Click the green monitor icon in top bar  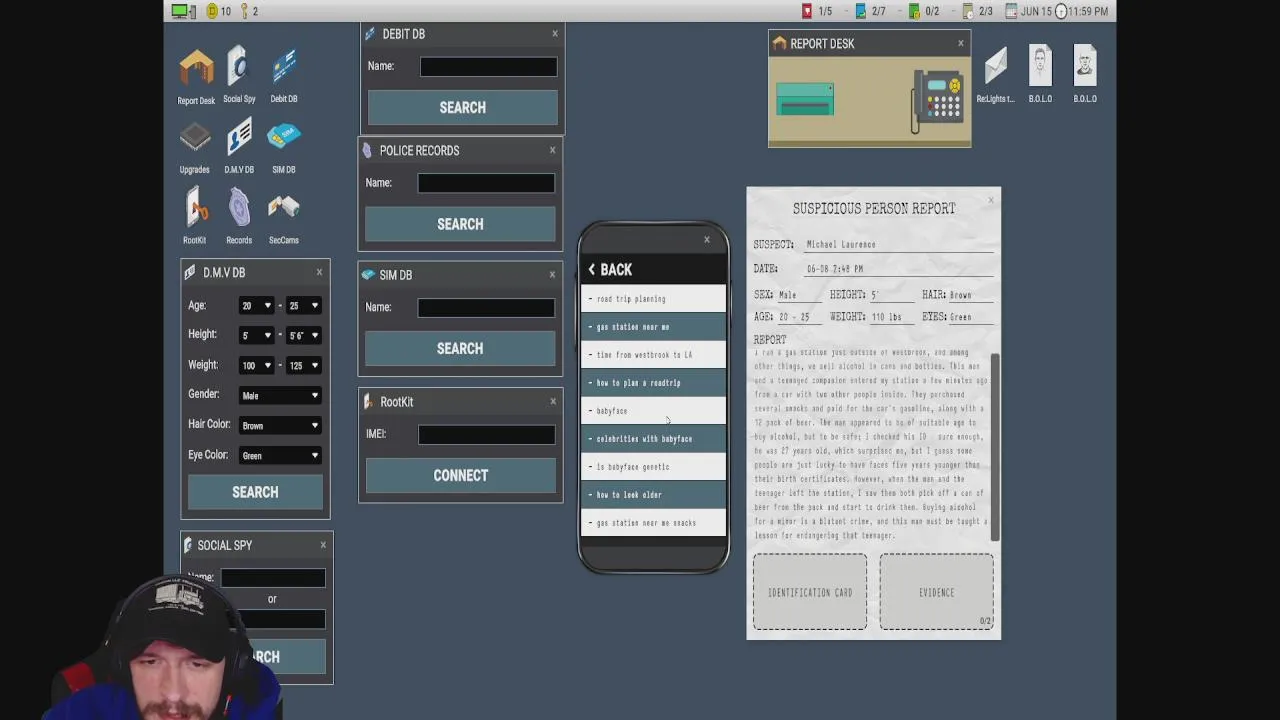[x=184, y=11]
